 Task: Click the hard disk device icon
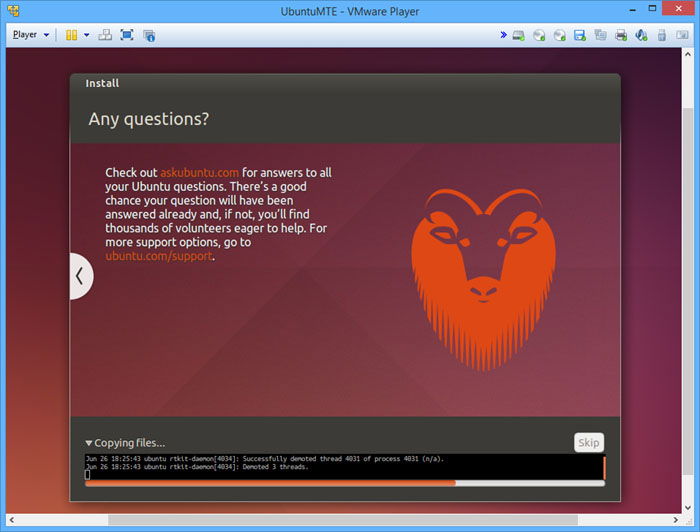pyautogui.click(x=518, y=35)
